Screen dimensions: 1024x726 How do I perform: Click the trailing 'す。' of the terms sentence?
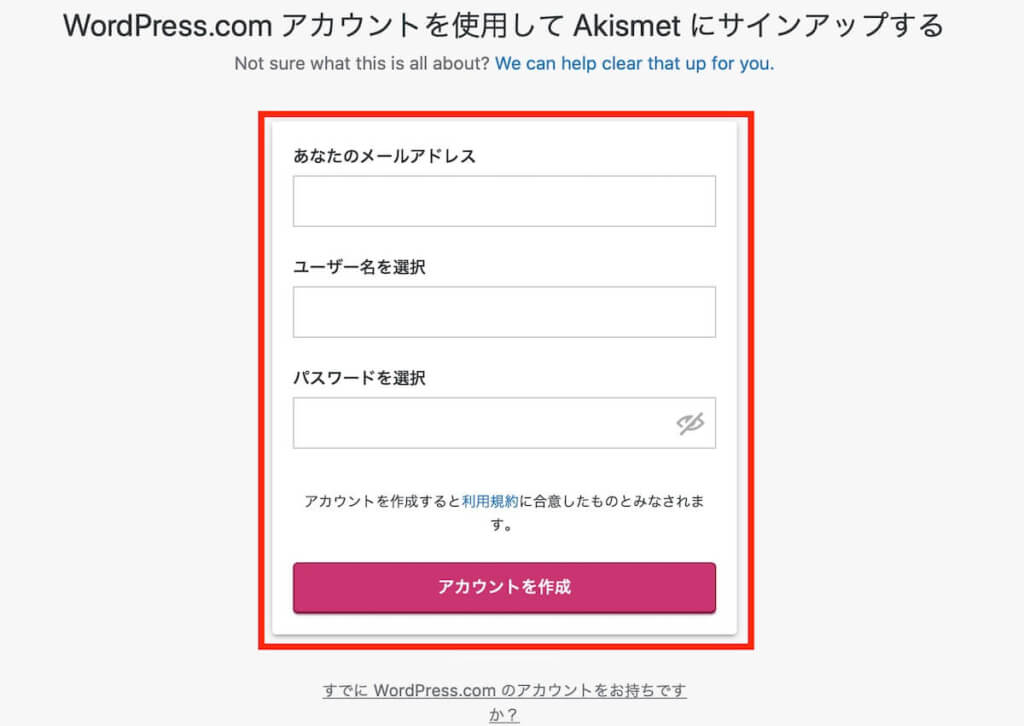tap(503, 524)
